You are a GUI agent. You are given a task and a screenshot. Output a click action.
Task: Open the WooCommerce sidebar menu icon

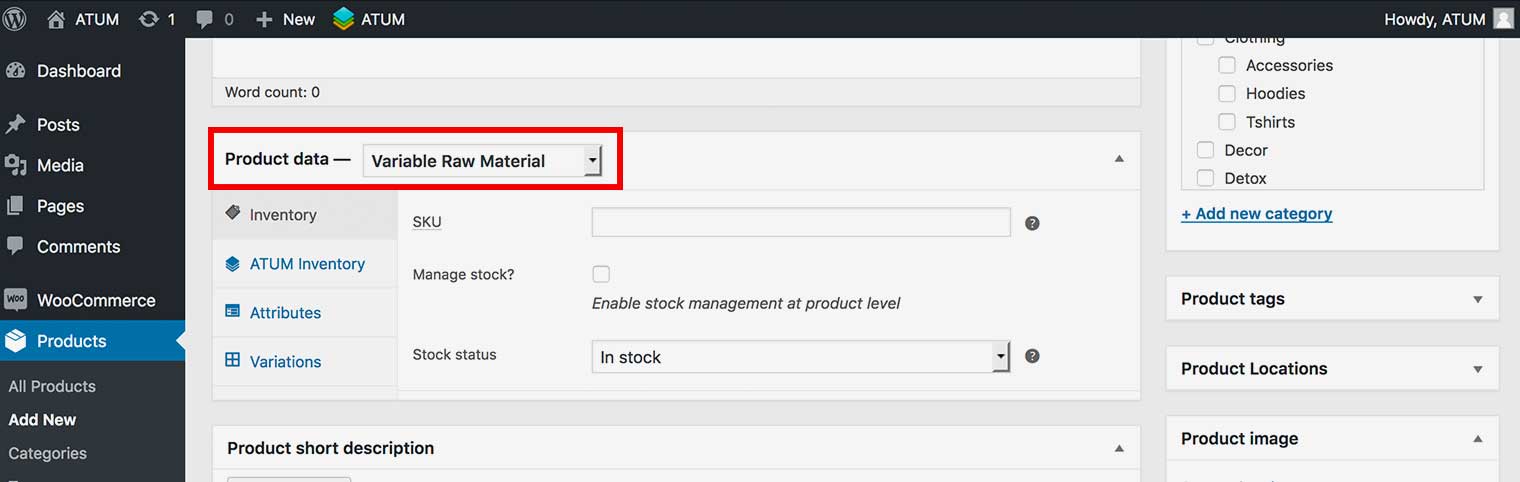pyautogui.click(x=16, y=300)
